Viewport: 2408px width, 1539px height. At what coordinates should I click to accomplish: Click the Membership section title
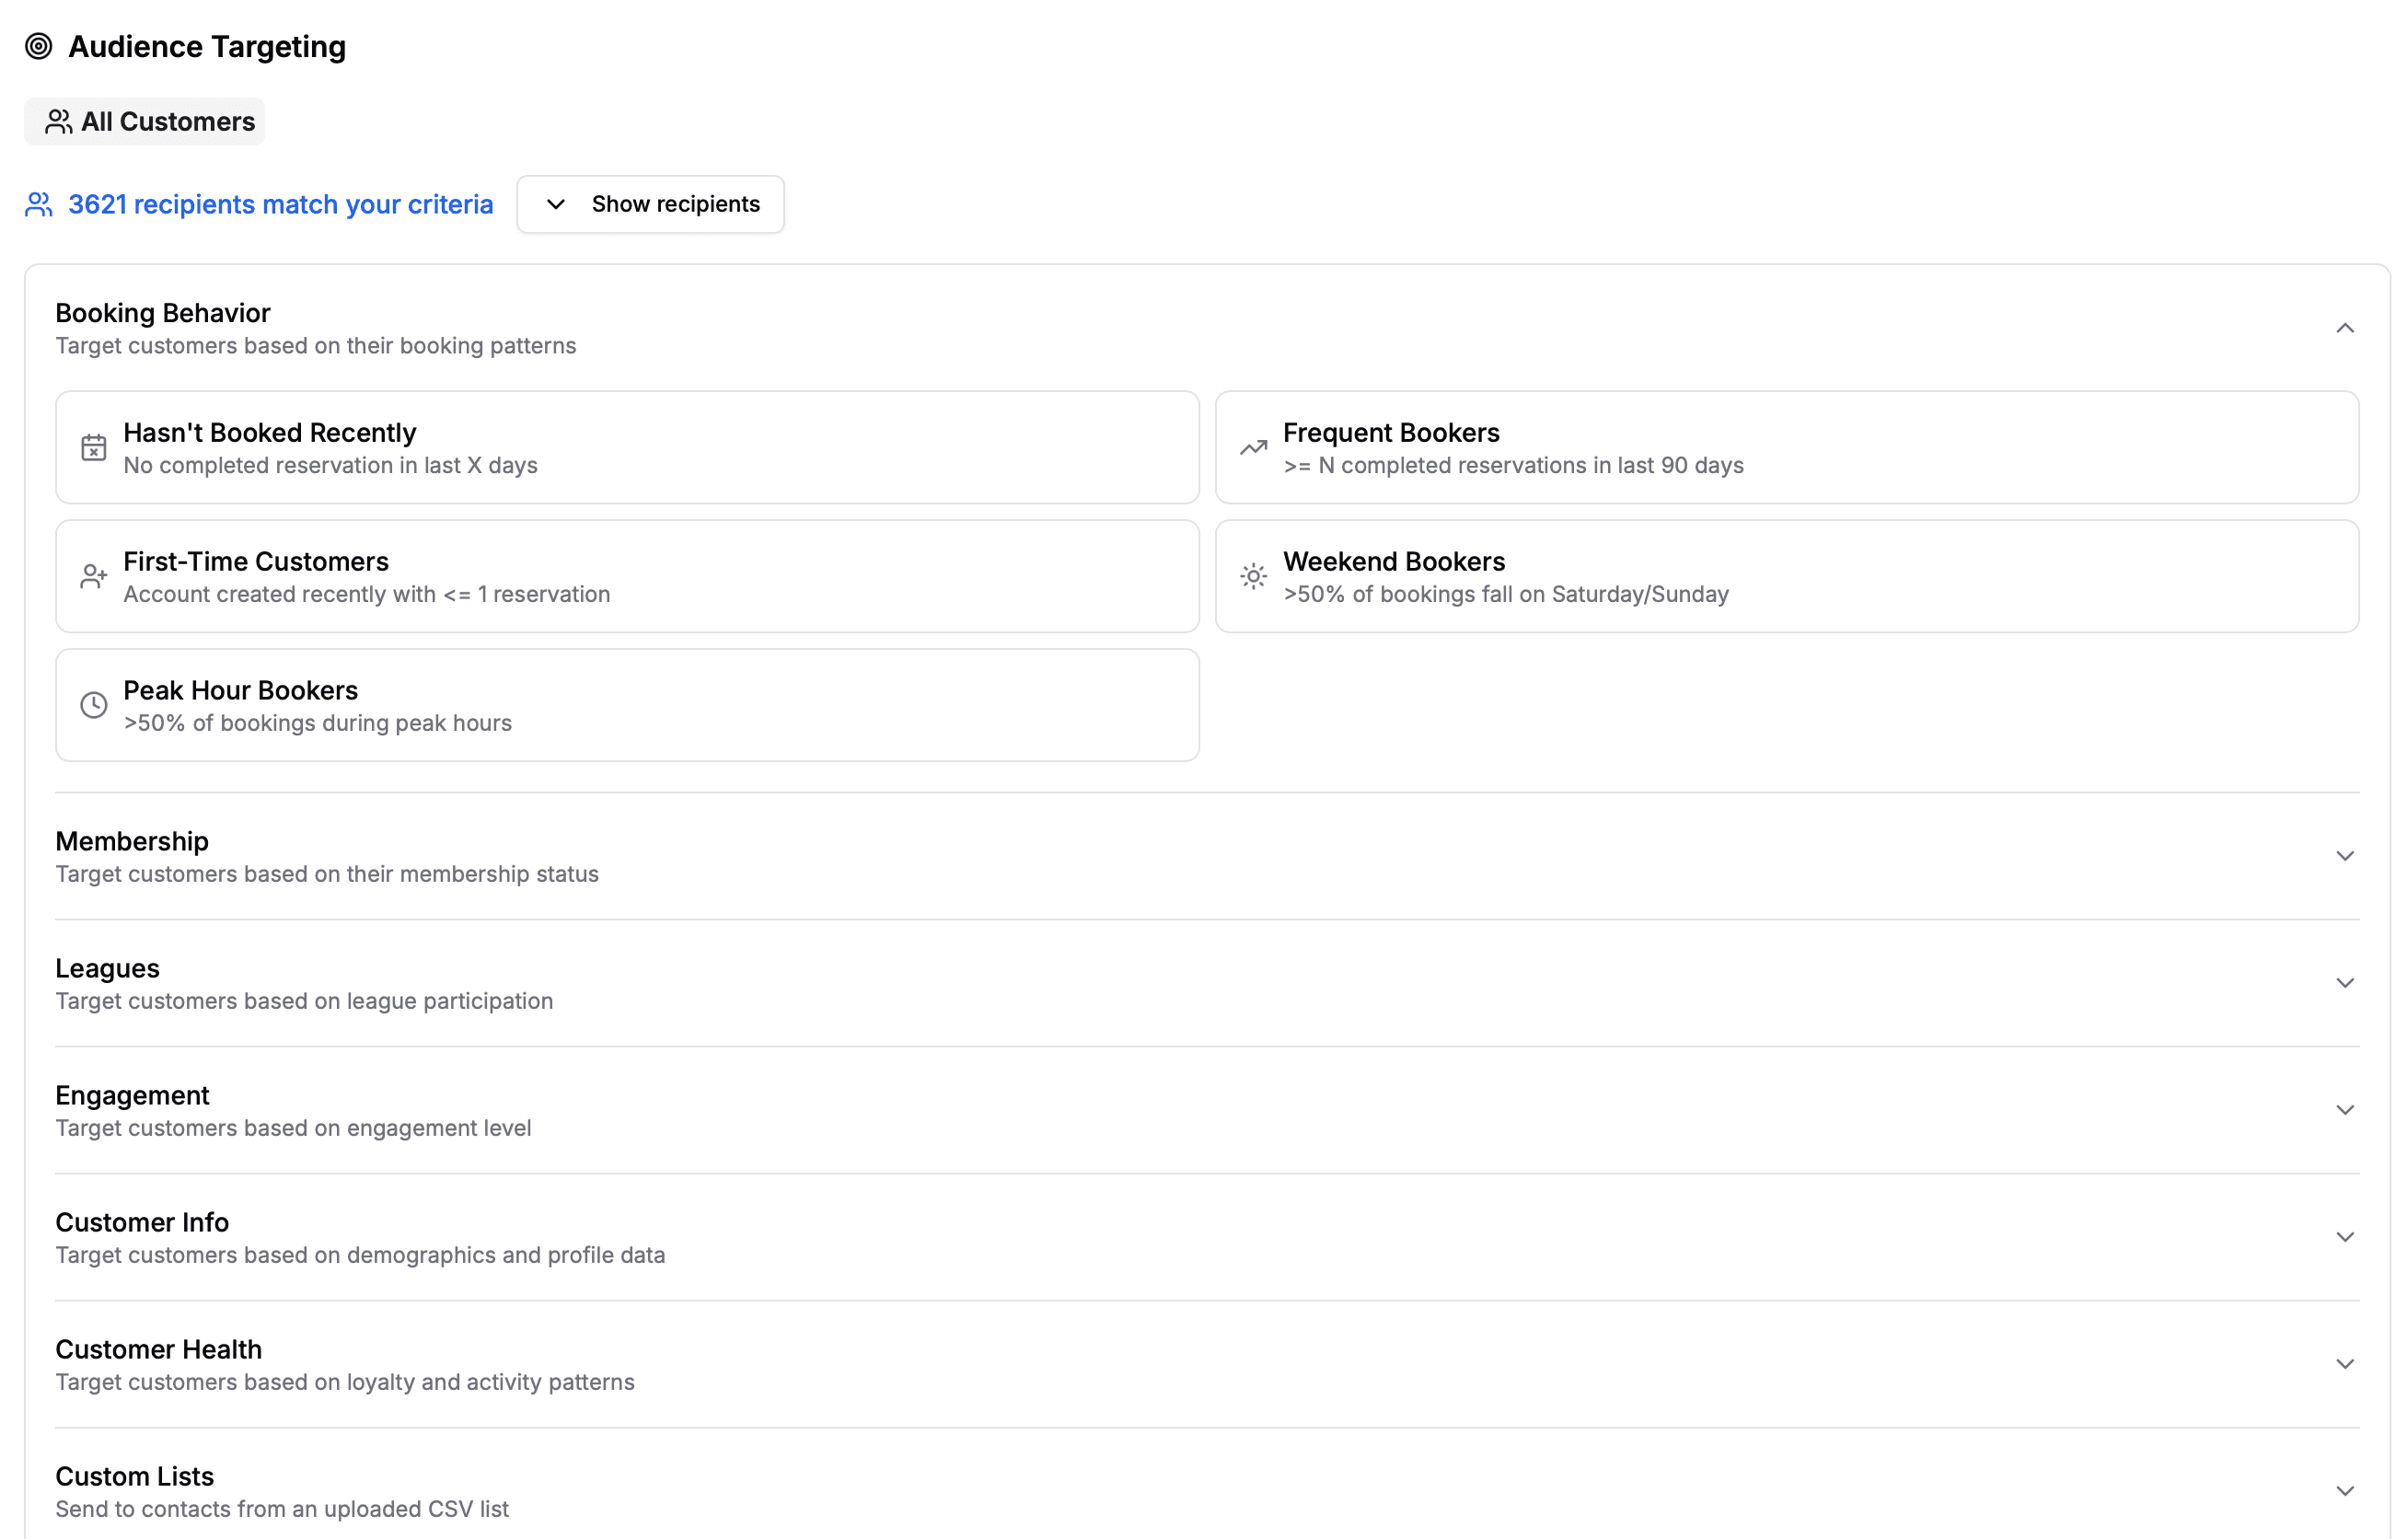point(132,841)
